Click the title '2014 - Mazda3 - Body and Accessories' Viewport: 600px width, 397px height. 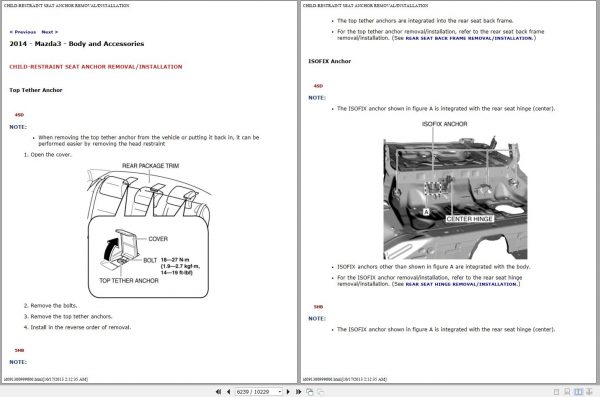coord(77,44)
